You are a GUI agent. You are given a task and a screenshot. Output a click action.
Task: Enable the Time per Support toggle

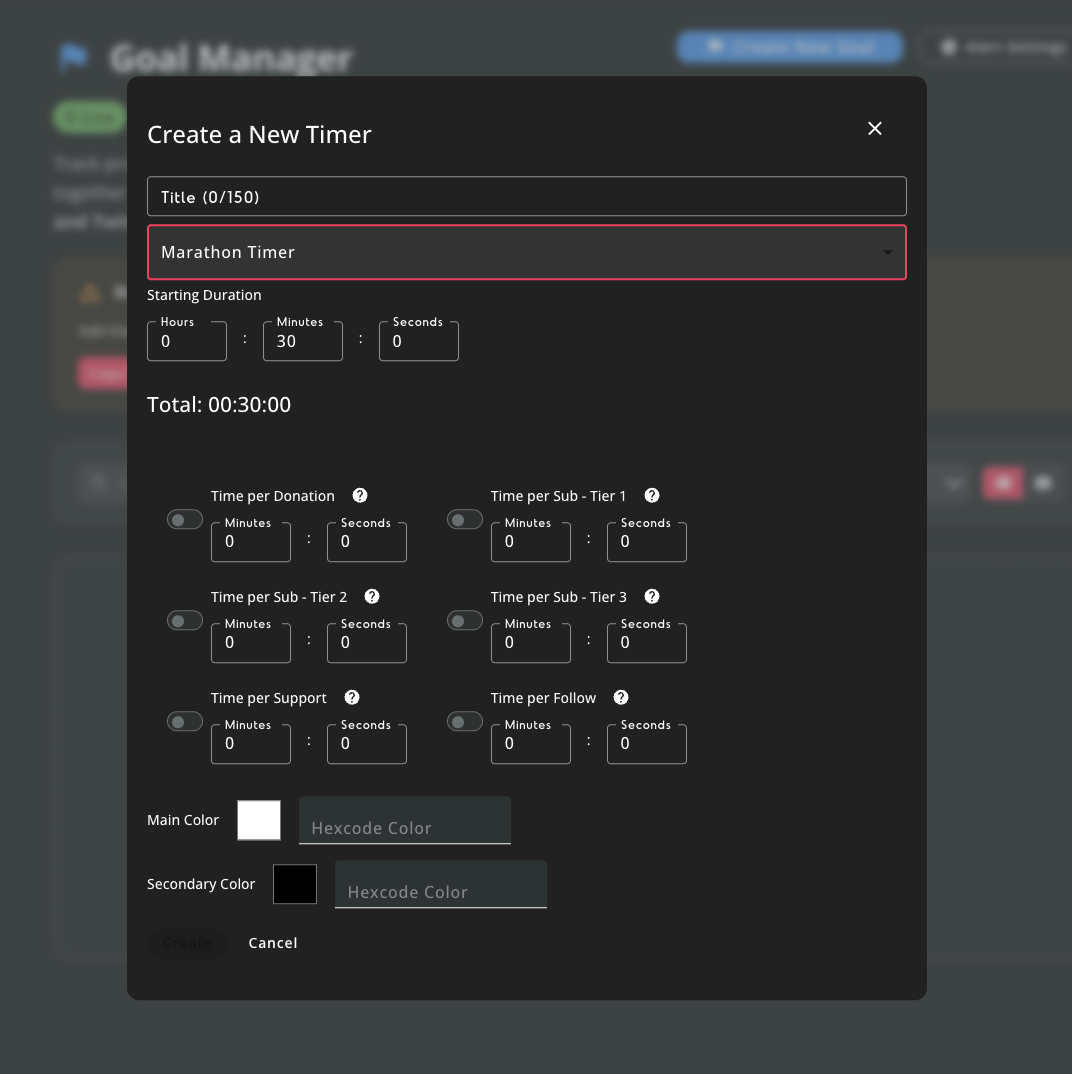185,721
